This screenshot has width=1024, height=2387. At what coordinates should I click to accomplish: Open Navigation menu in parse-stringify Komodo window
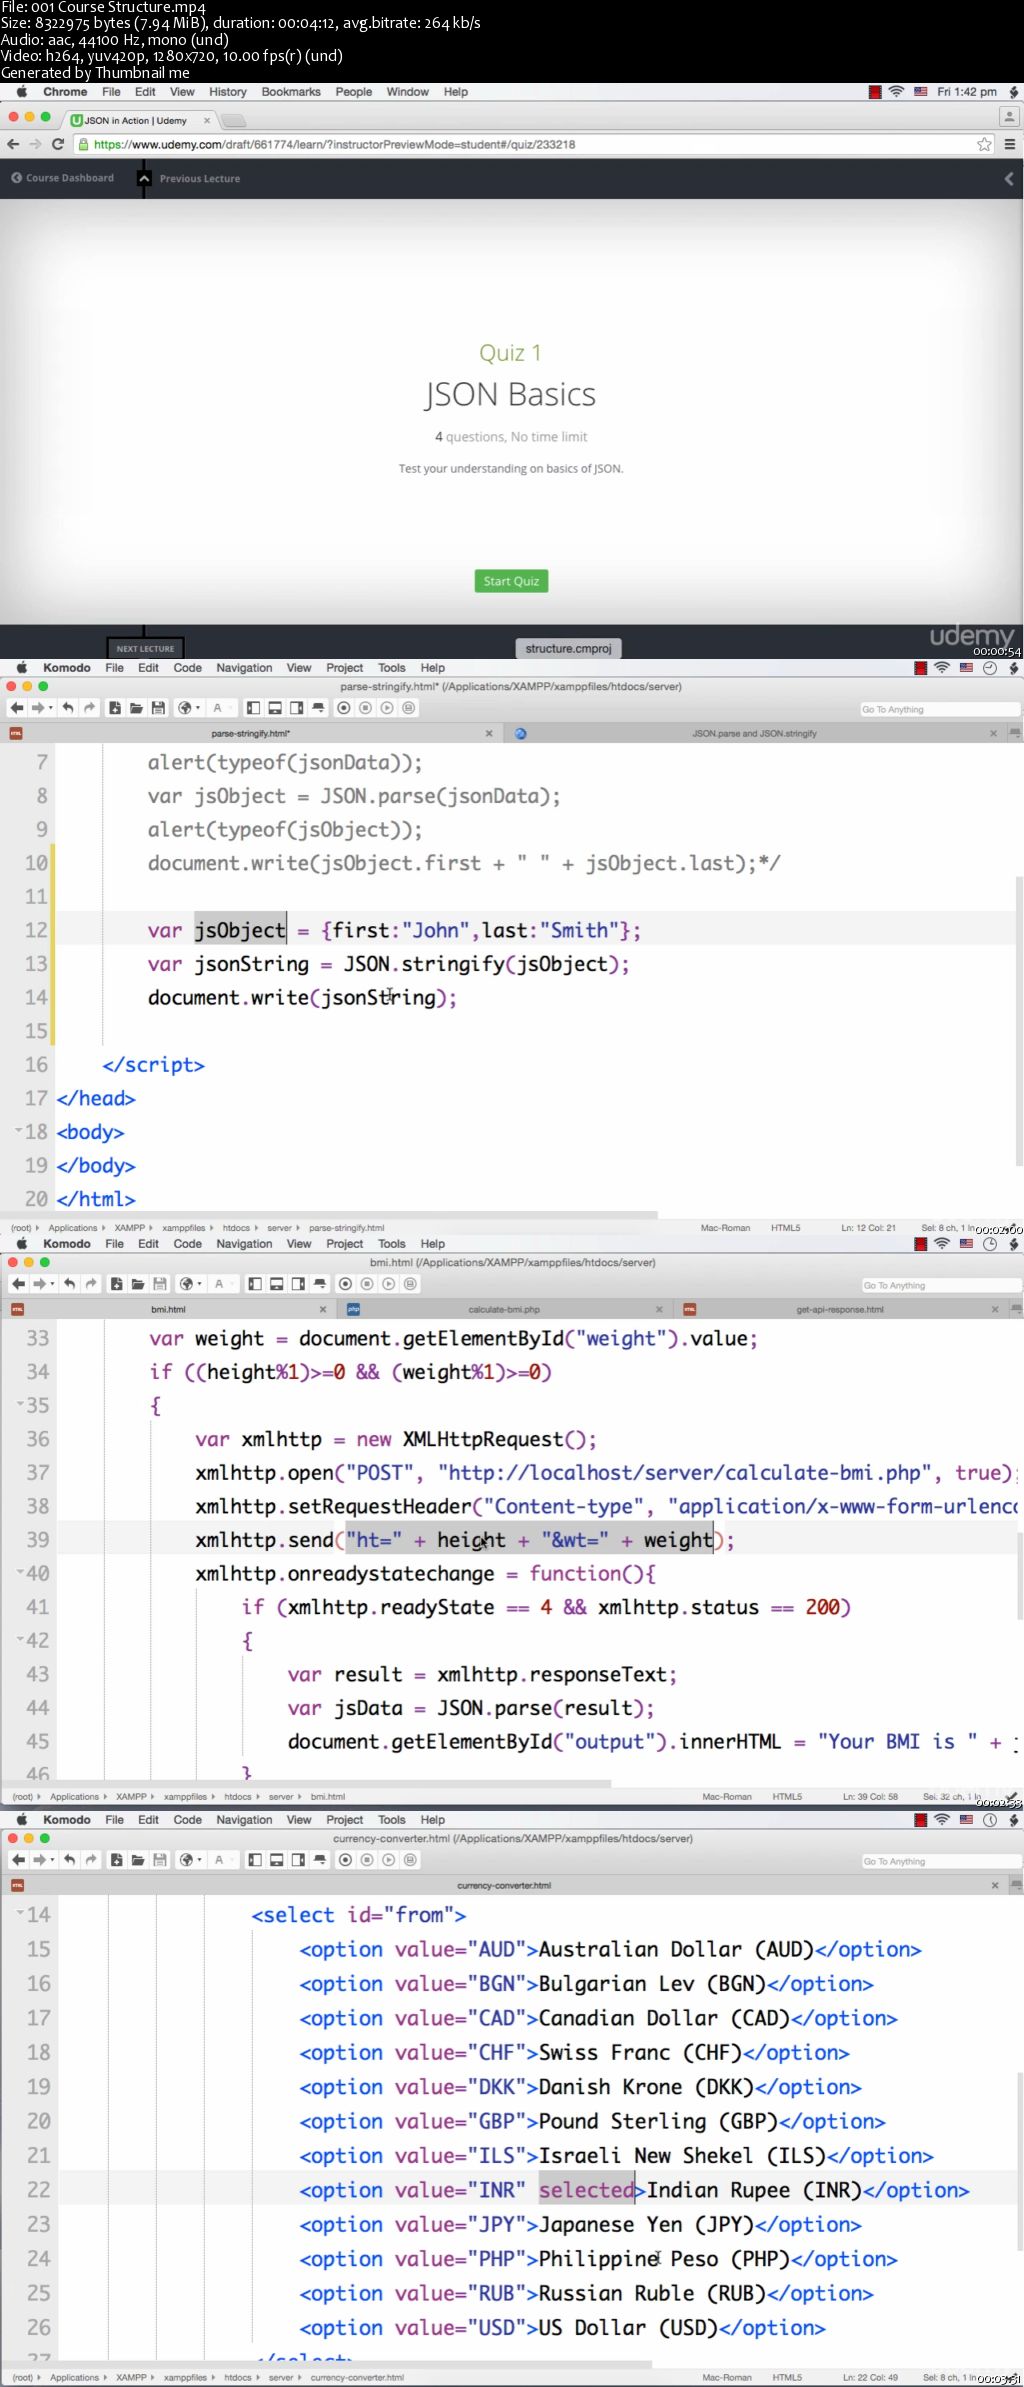tap(244, 668)
